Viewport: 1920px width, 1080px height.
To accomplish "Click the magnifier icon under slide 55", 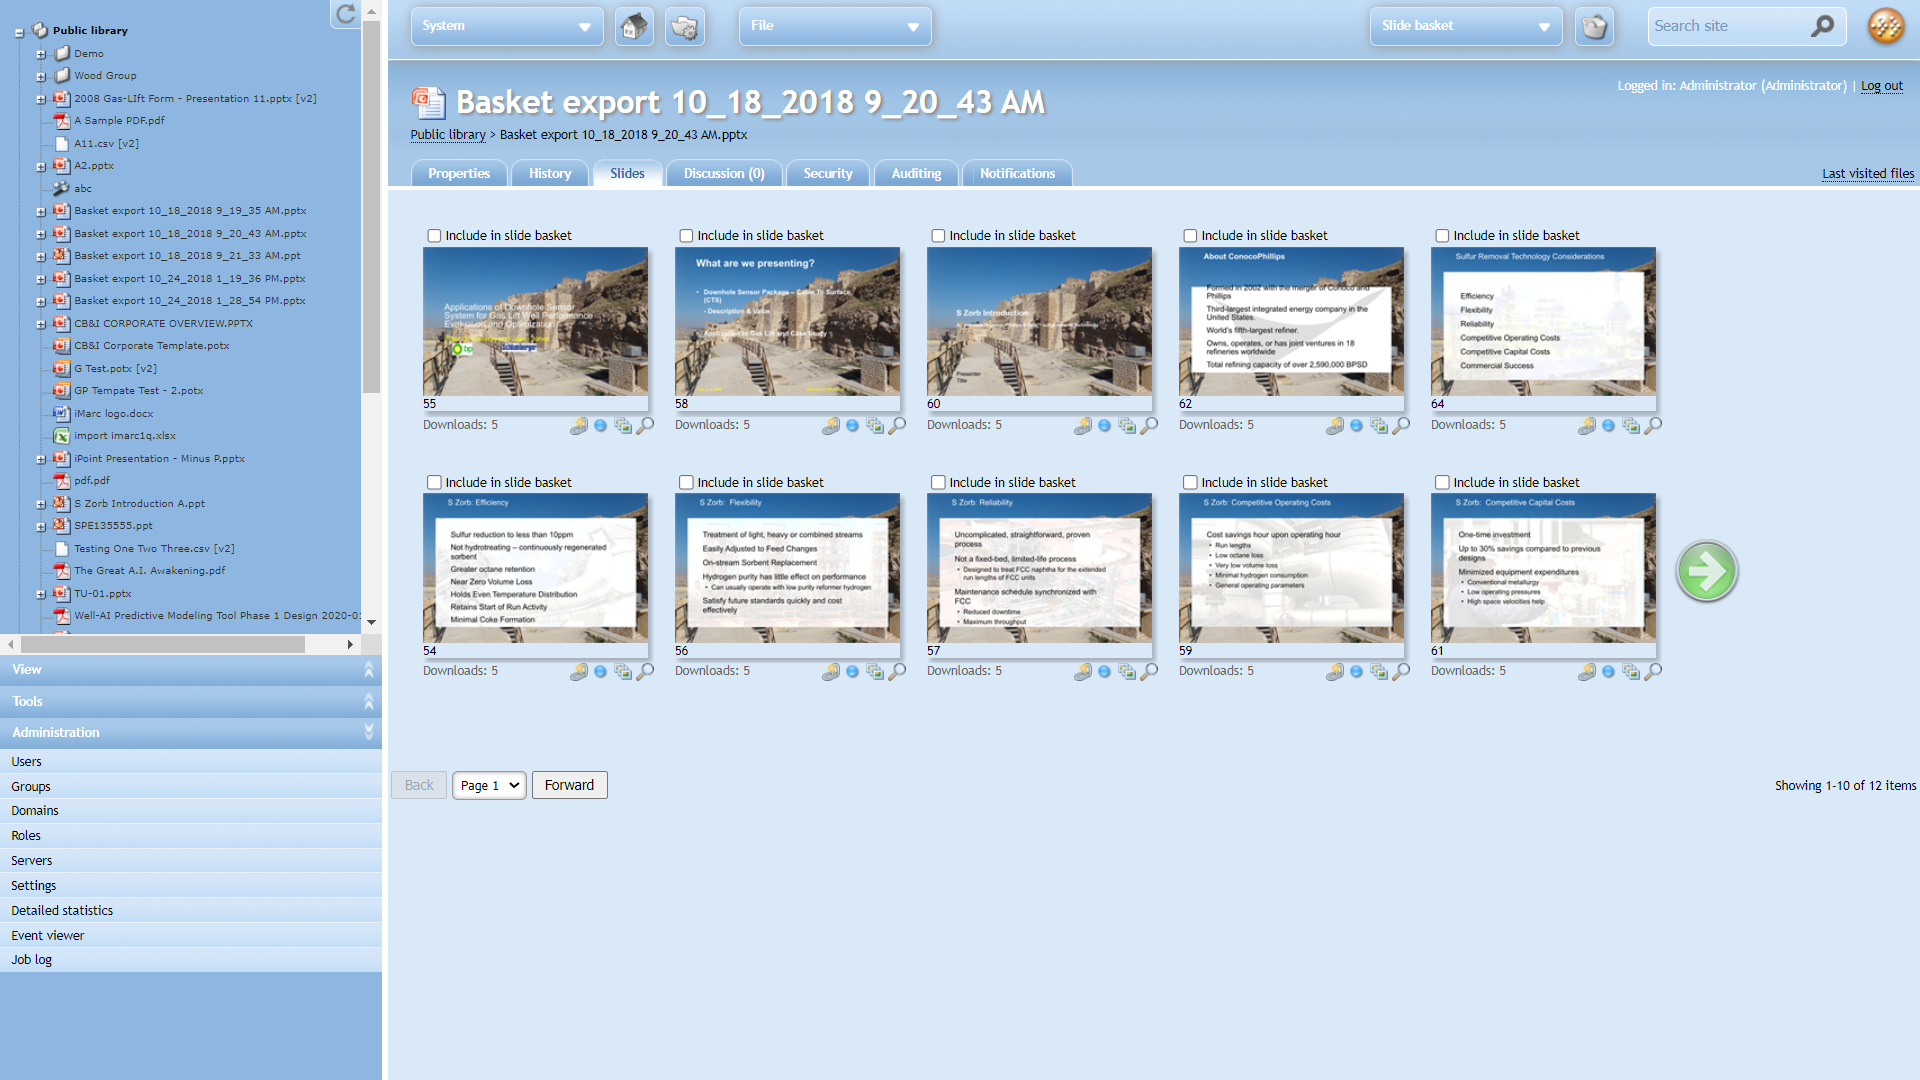I will 646,425.
